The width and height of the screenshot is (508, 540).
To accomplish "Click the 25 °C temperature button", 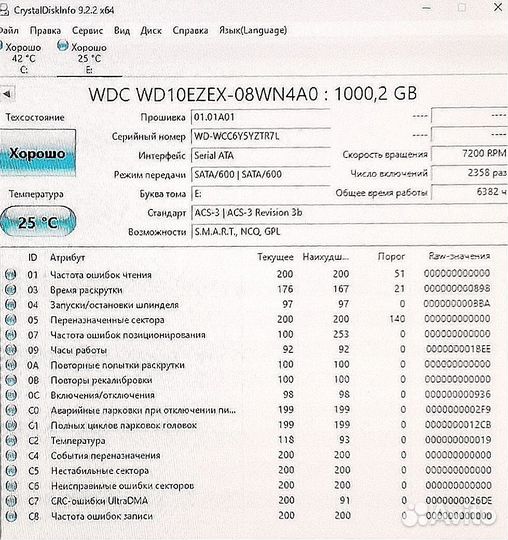I will (x=37, y=222).
